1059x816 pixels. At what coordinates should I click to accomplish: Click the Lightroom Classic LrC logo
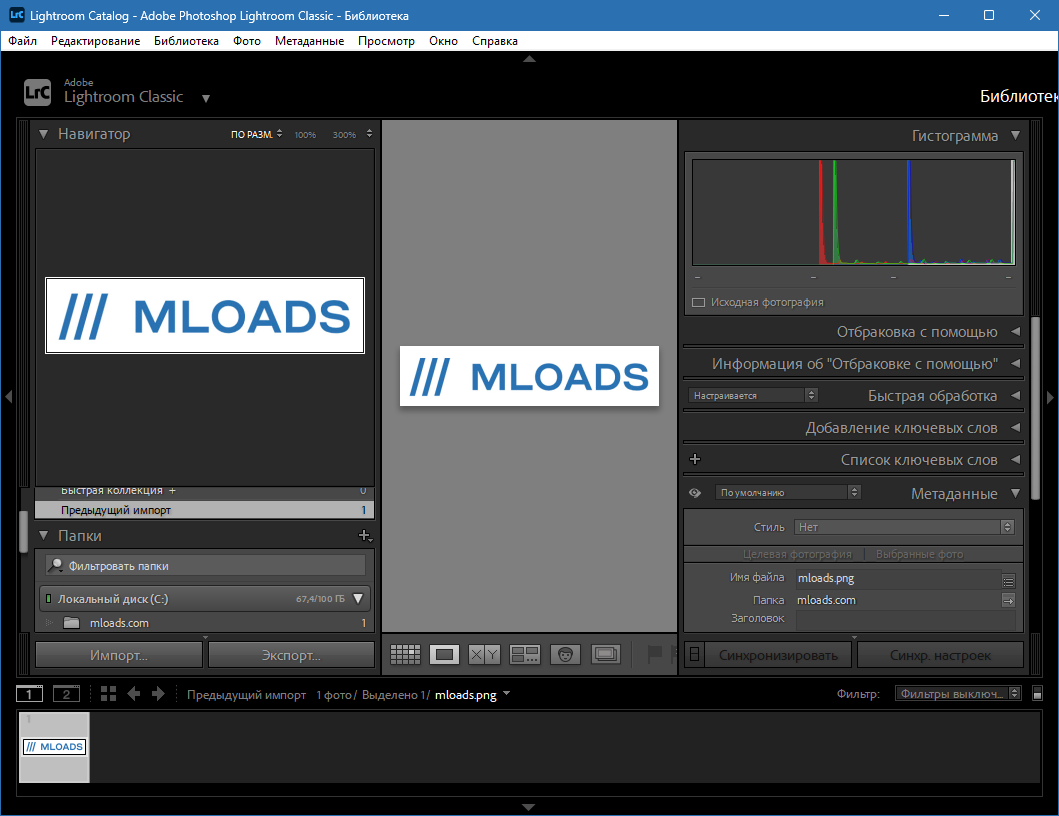[x=37, y=93]
